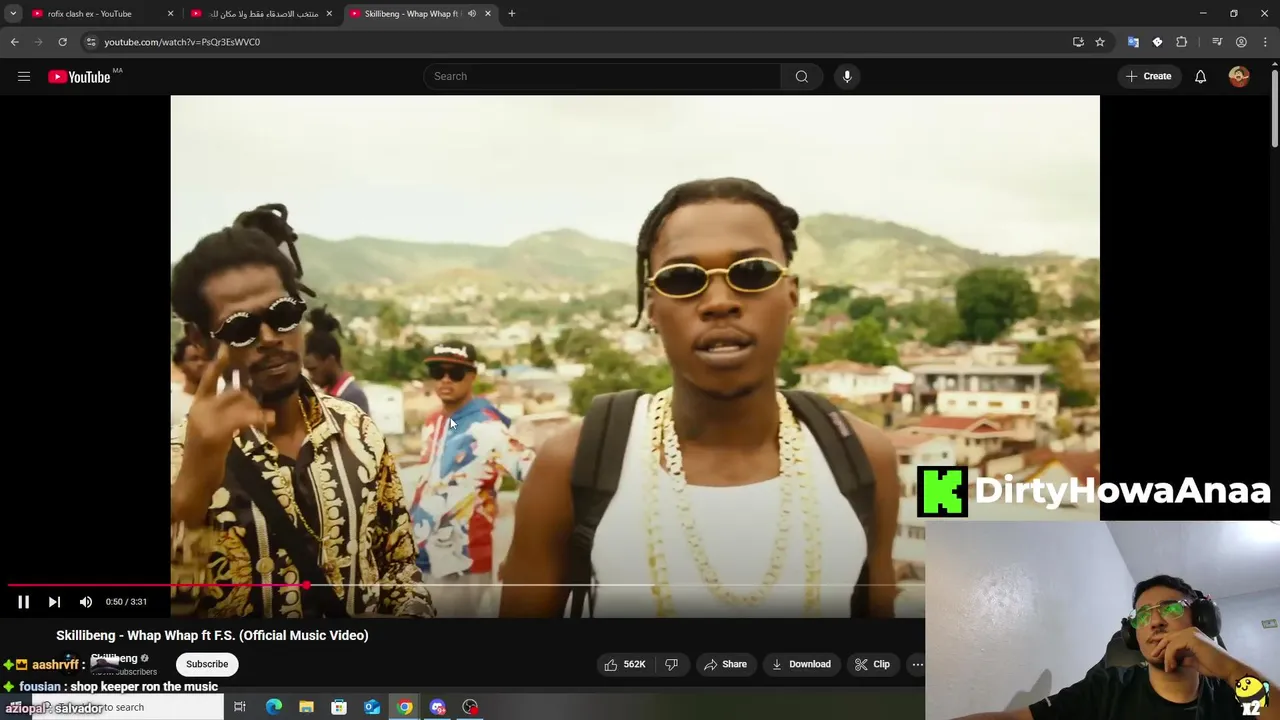
Task: Click the video title 'Skillibeng - Whap Whap ft F.S.'
Action: 212,635
